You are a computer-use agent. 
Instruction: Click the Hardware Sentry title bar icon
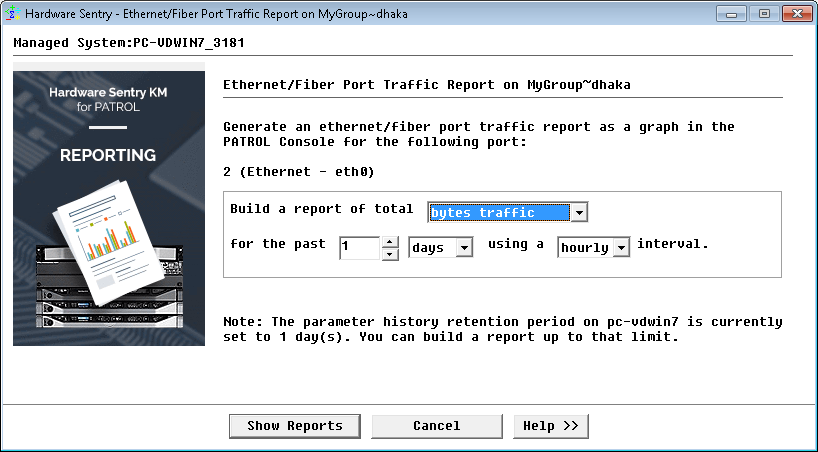(x=13, y=14)
